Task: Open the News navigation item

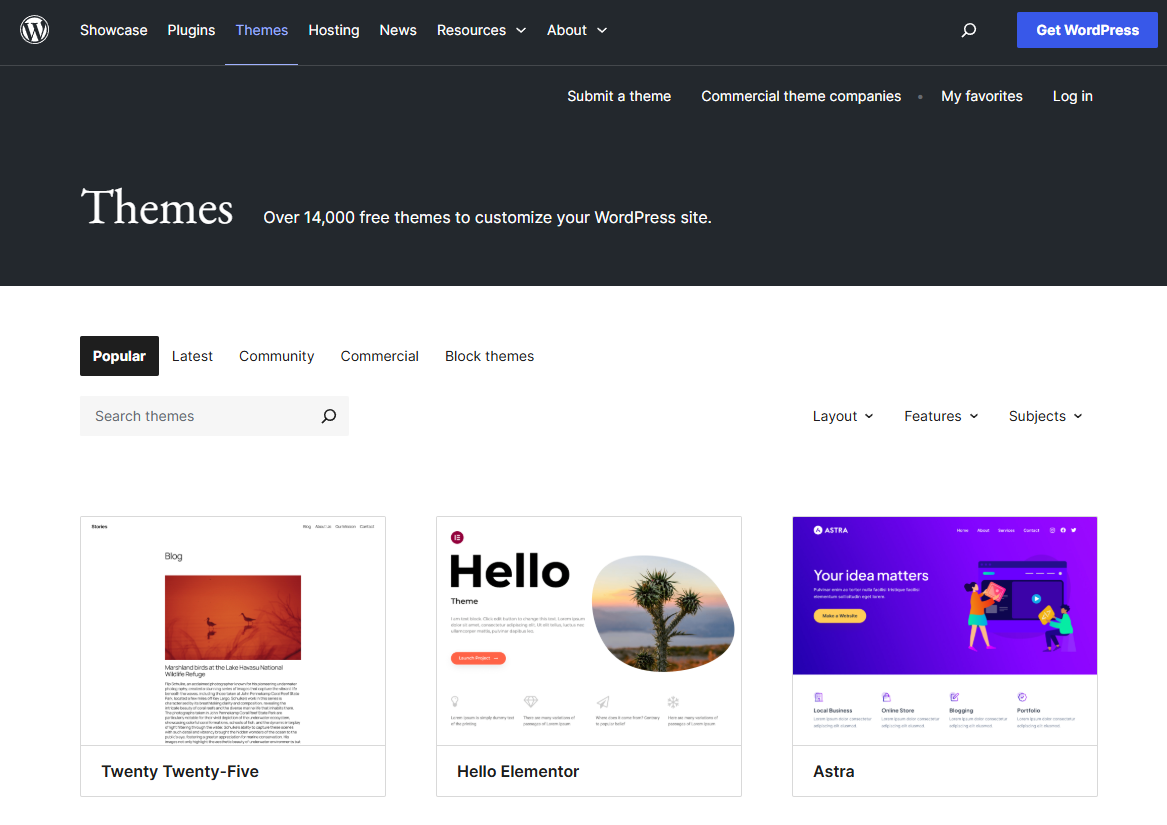Action: coord(398,31)
